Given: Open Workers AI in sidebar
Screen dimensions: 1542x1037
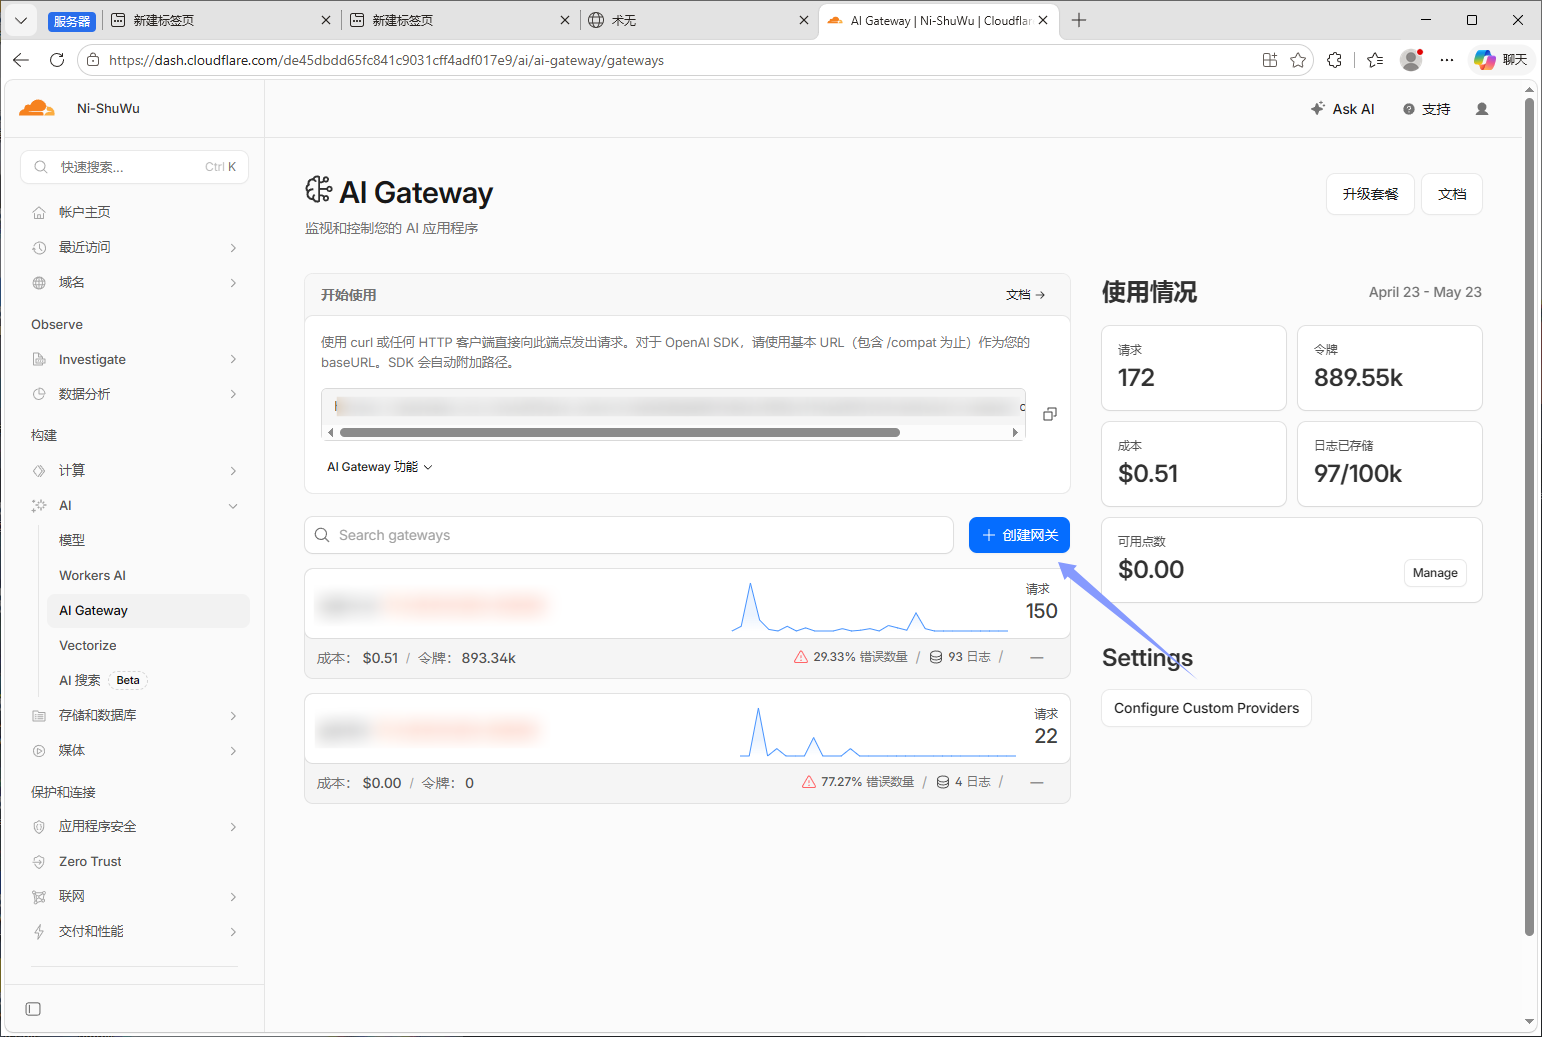Looking at the screenshot, I should pyautogui.click(x=92, y=575).
